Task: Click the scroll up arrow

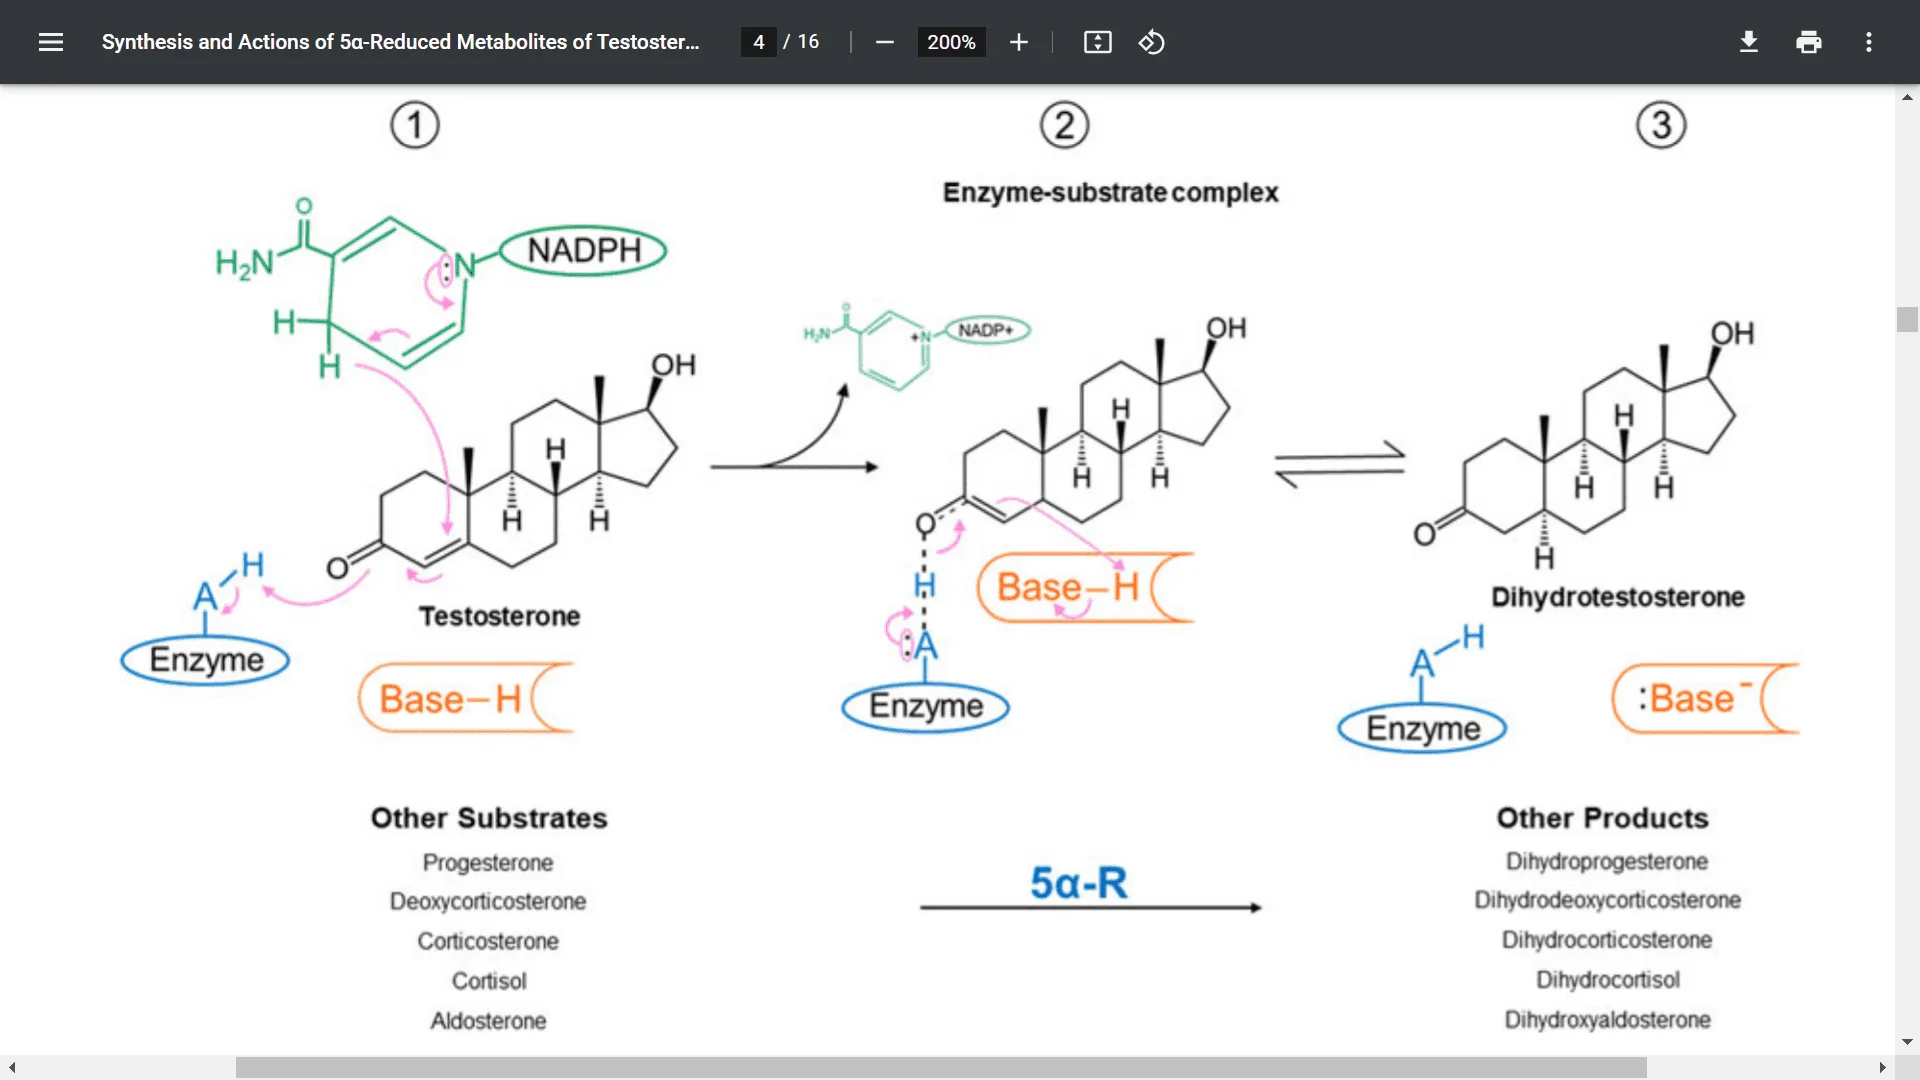Action: click(x=1907, y=97)
